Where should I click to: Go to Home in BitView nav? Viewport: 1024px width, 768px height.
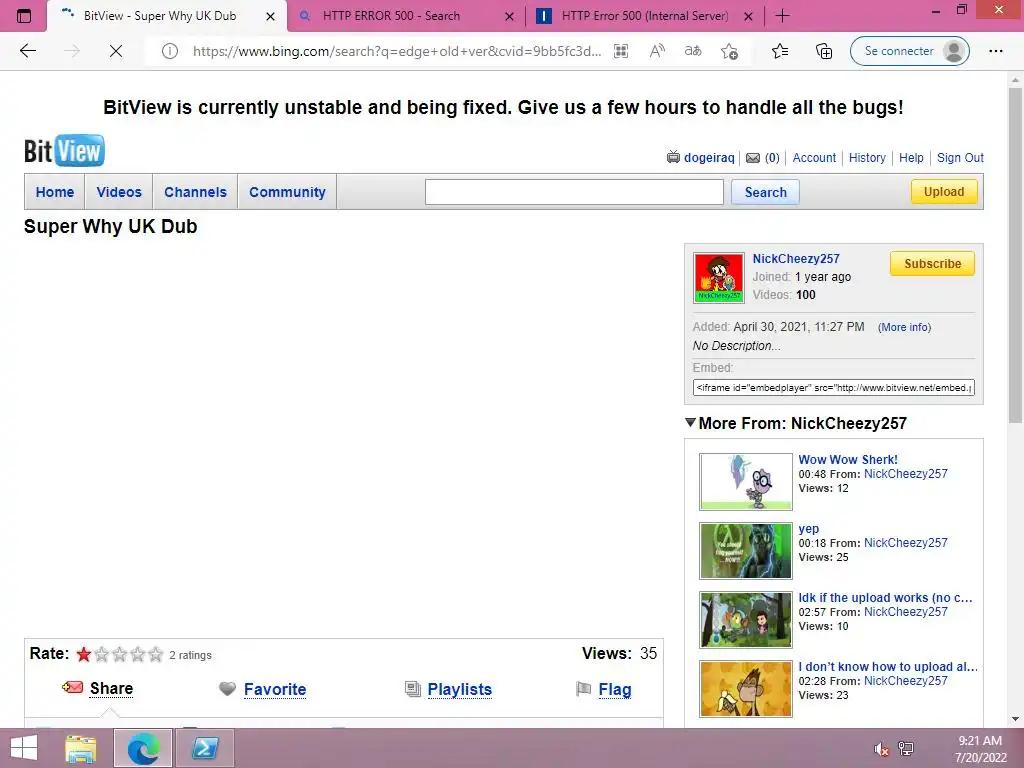pyautogui.click(x=55, y=192)
